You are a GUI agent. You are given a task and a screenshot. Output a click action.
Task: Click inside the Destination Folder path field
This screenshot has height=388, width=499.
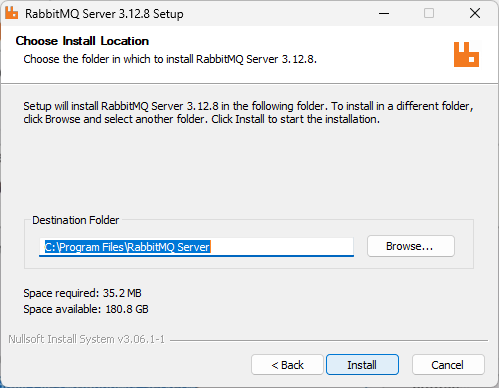point(196,247)
